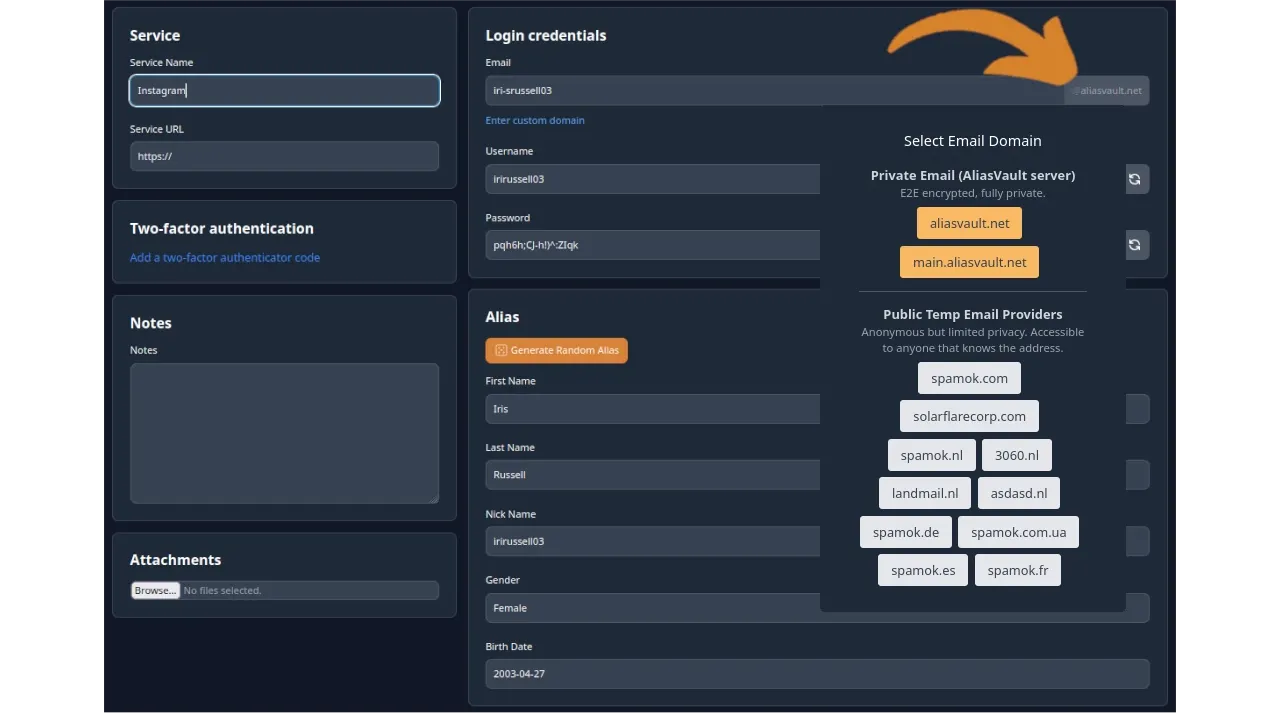Choose the main.aliasvault.net private domain
The width and height of the screenshot is (1280, 713).
pos(969,262)
